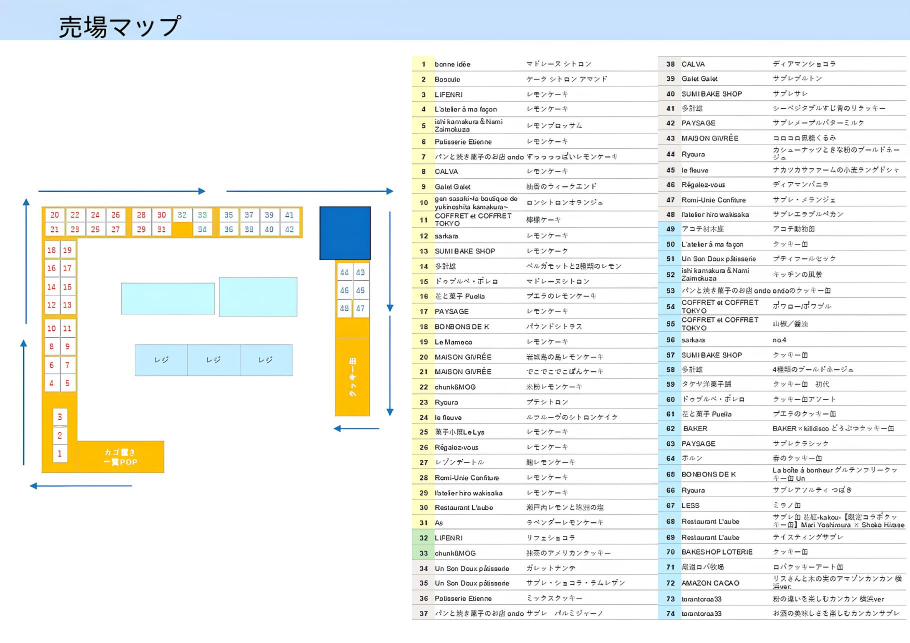Click PAYSAGE in list row 17

coord(452,312)
